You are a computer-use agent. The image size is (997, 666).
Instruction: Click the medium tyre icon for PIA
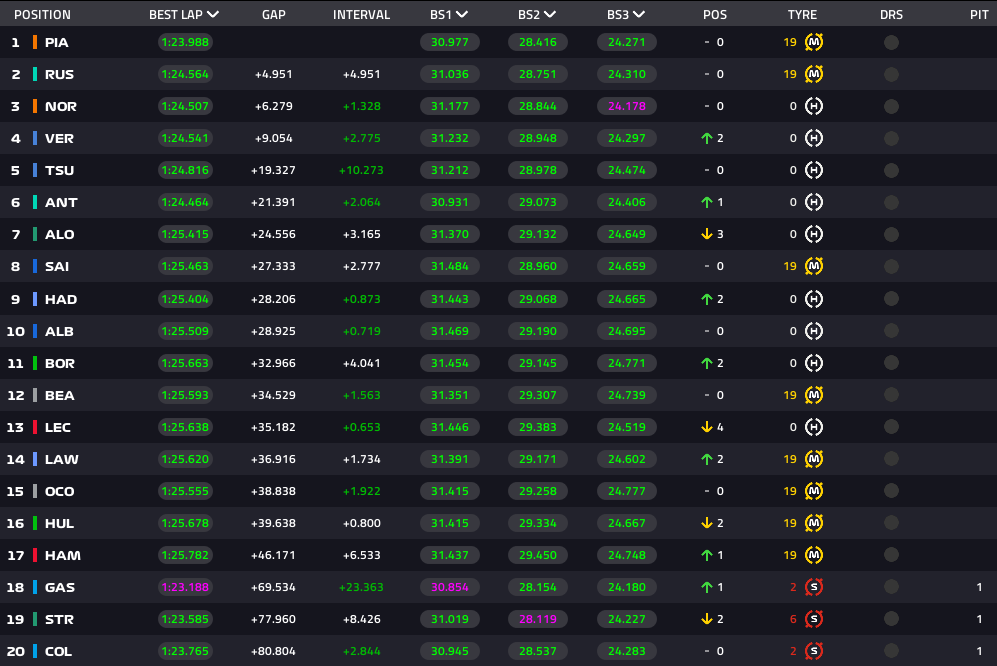pyautogui.click(x=814, y=42)
